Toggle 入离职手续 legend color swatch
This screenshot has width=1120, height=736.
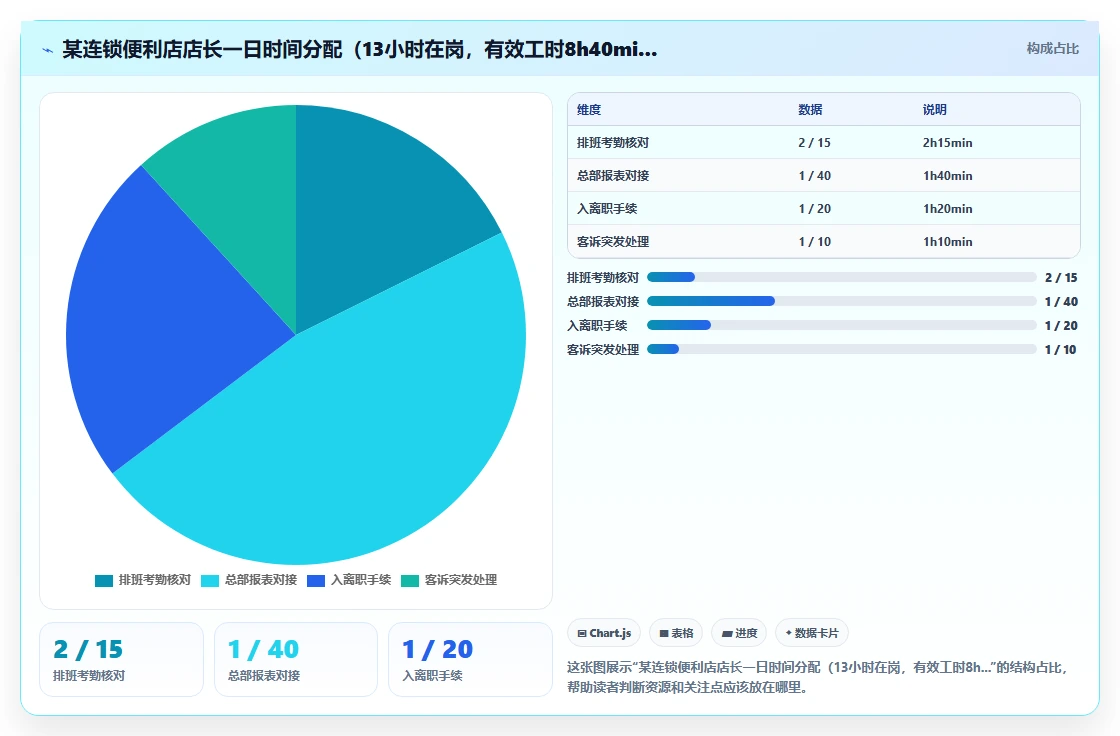[x=316, y=580]
